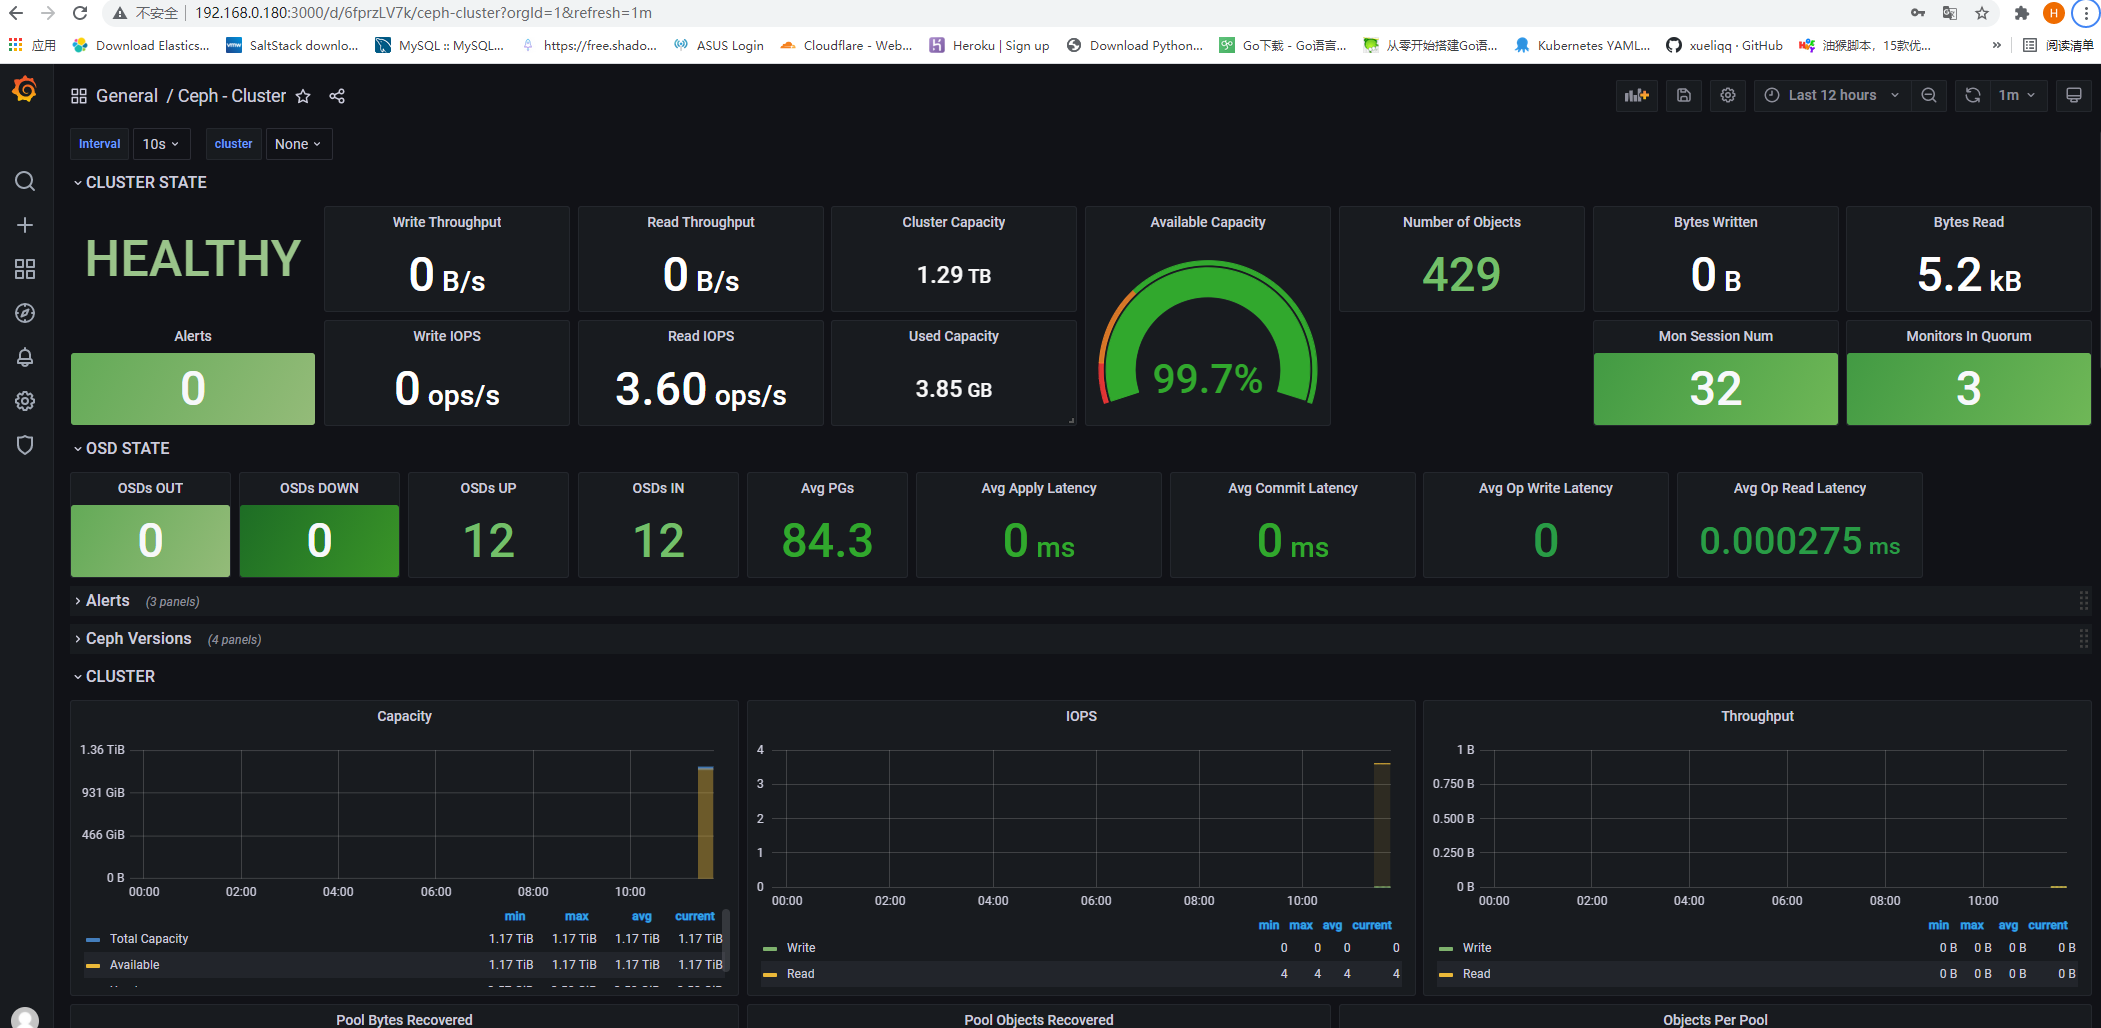Open the Alerting bell icon
The image size is (2101, 1028).
pos(25,357)
